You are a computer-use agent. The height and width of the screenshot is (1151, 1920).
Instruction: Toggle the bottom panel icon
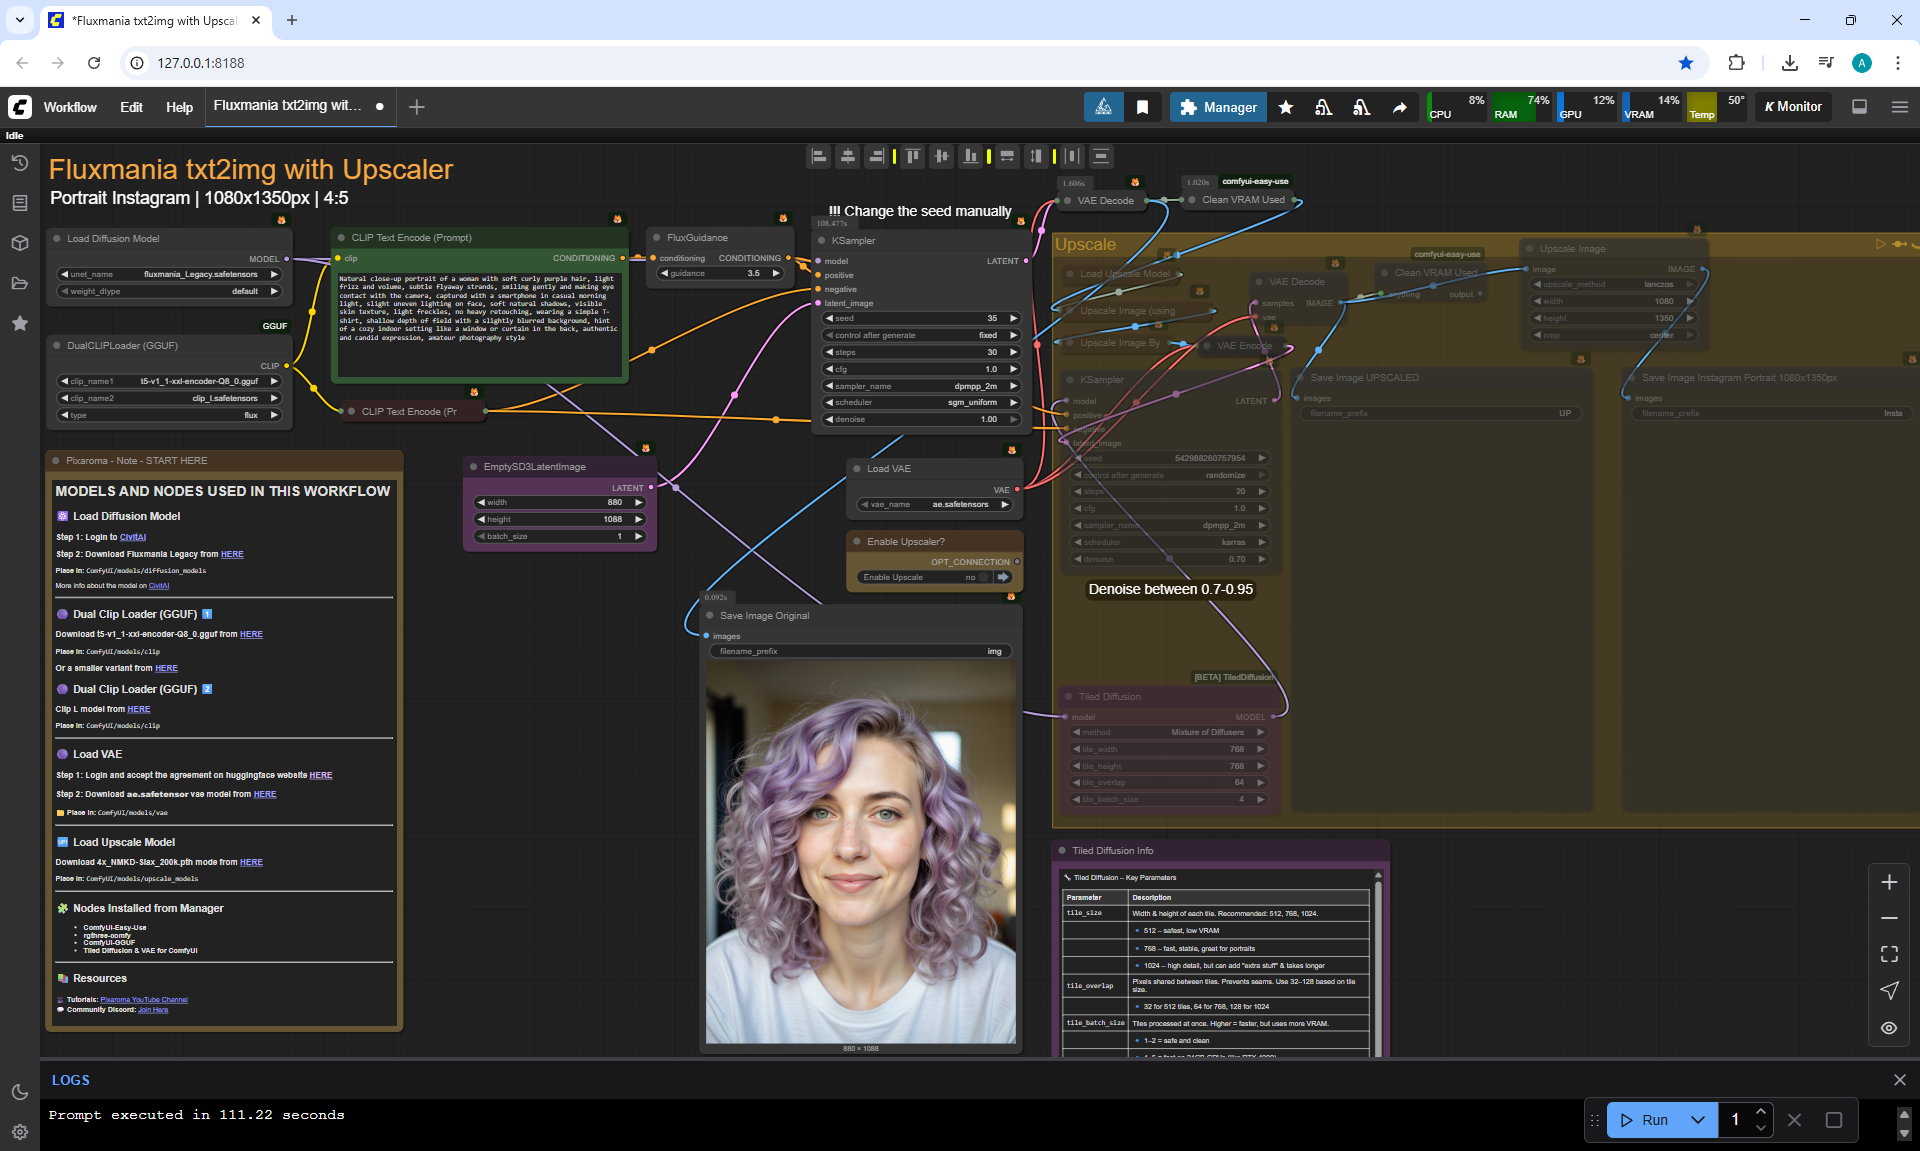pyautogui.click(x=1859, y=107)
